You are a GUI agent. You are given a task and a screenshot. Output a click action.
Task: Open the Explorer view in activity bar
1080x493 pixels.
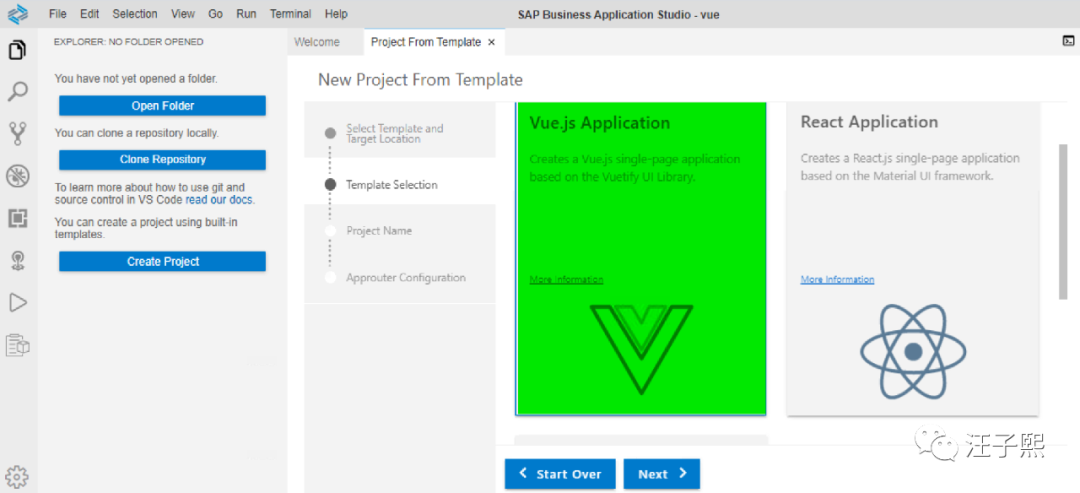17,50
